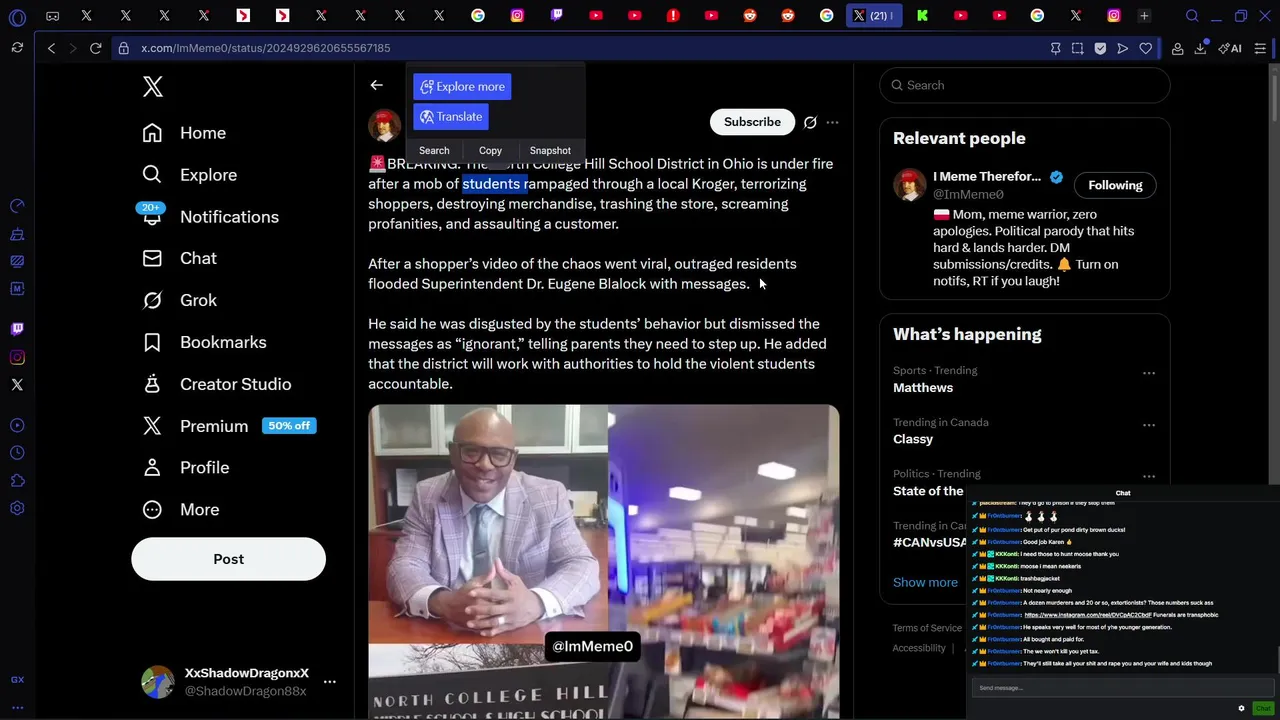The image size is (1280, 720).
Task: Click the GX icon at sidebar bottom
Action: click(17, 680)
